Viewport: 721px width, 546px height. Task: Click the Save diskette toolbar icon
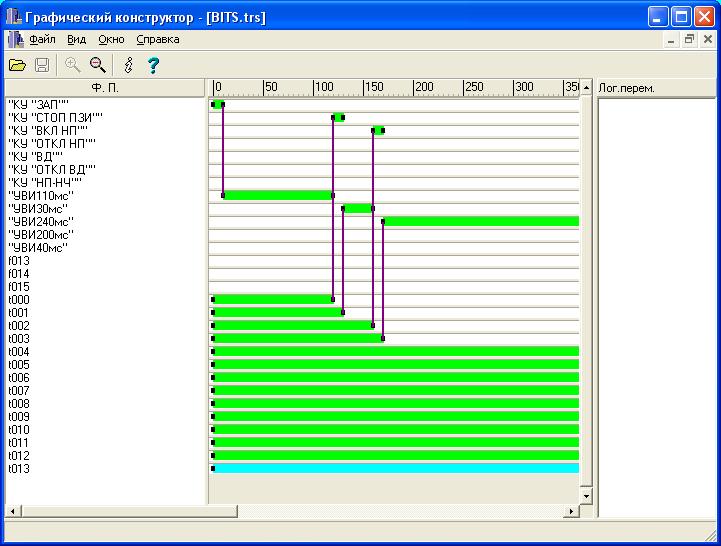point(42,65)
